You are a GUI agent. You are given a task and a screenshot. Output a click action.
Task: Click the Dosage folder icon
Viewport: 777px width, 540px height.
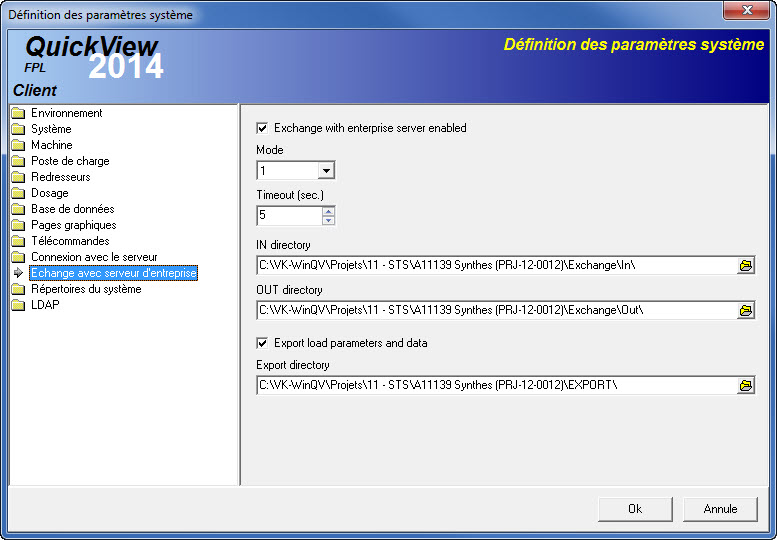pos(18,193)
